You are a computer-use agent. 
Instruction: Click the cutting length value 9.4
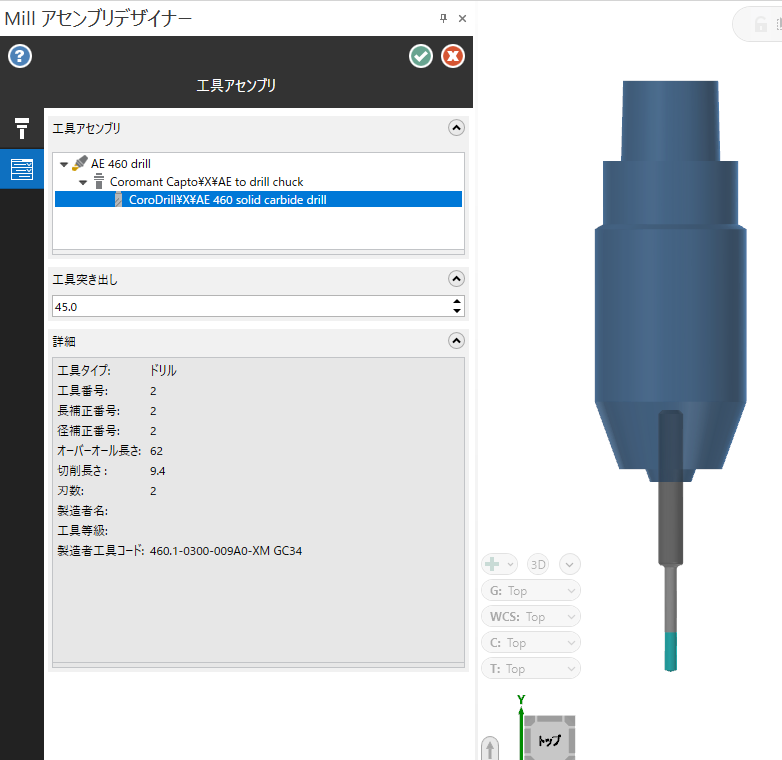coord(158,471)
